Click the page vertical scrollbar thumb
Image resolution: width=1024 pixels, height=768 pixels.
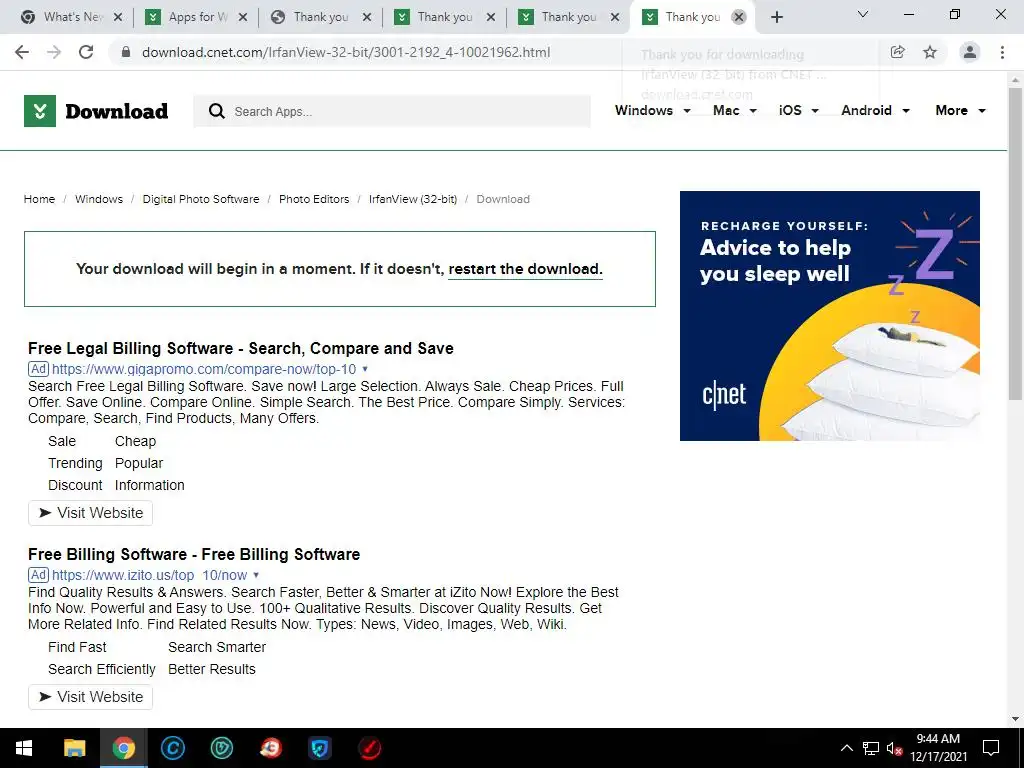(1015, 242)
